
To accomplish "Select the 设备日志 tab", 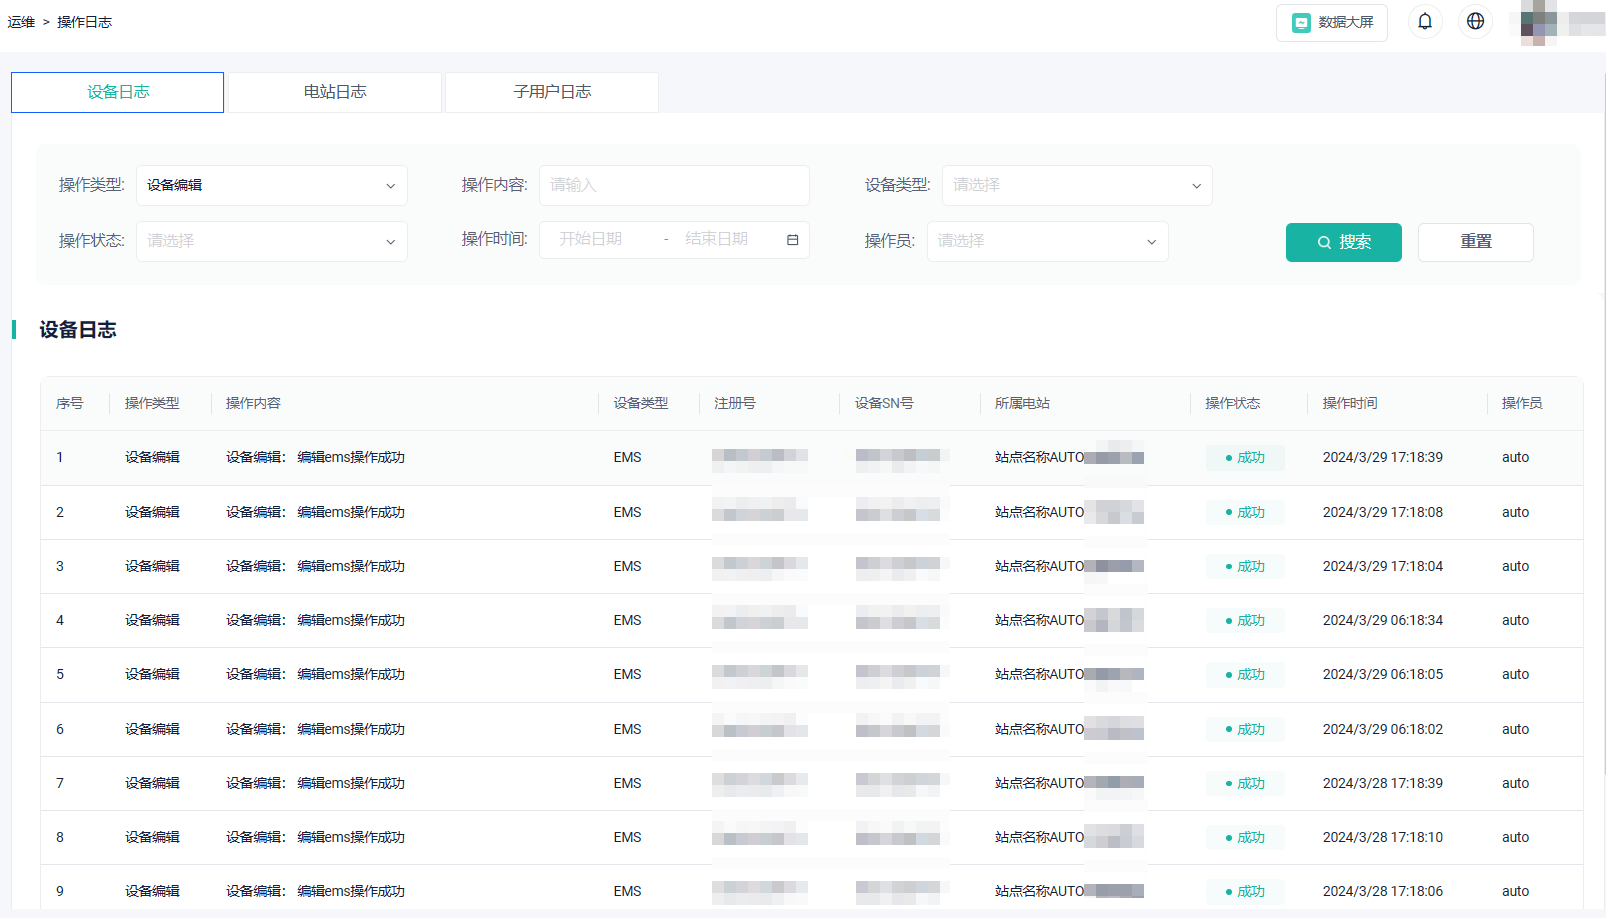I will 117,91.
